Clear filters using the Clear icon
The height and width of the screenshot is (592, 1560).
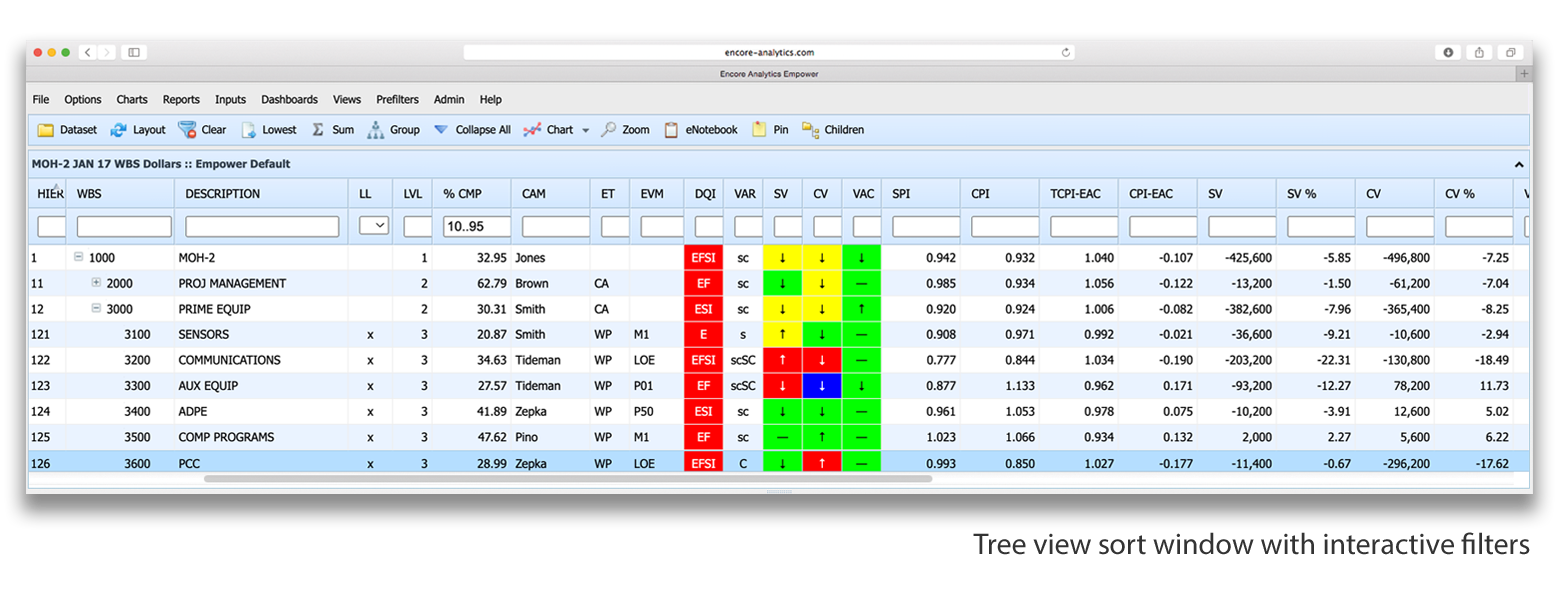point(187,130)
